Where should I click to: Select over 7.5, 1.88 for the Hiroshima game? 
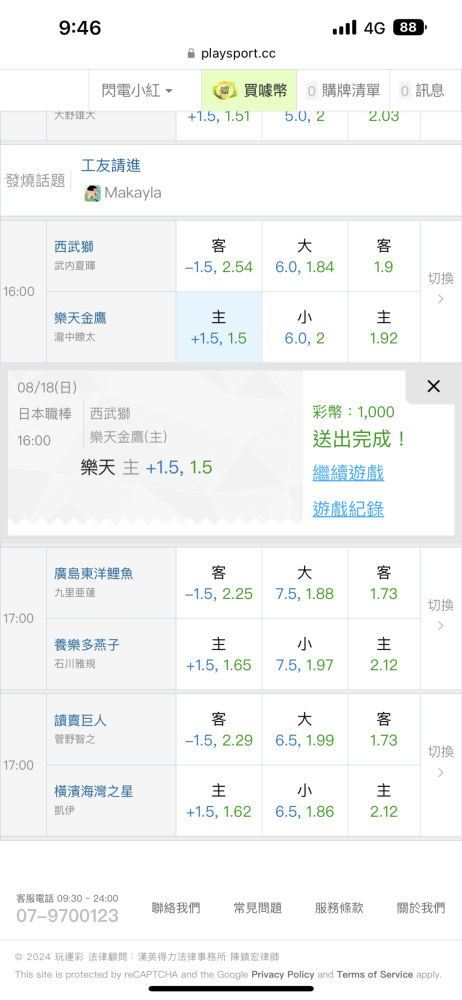[304, 583]
